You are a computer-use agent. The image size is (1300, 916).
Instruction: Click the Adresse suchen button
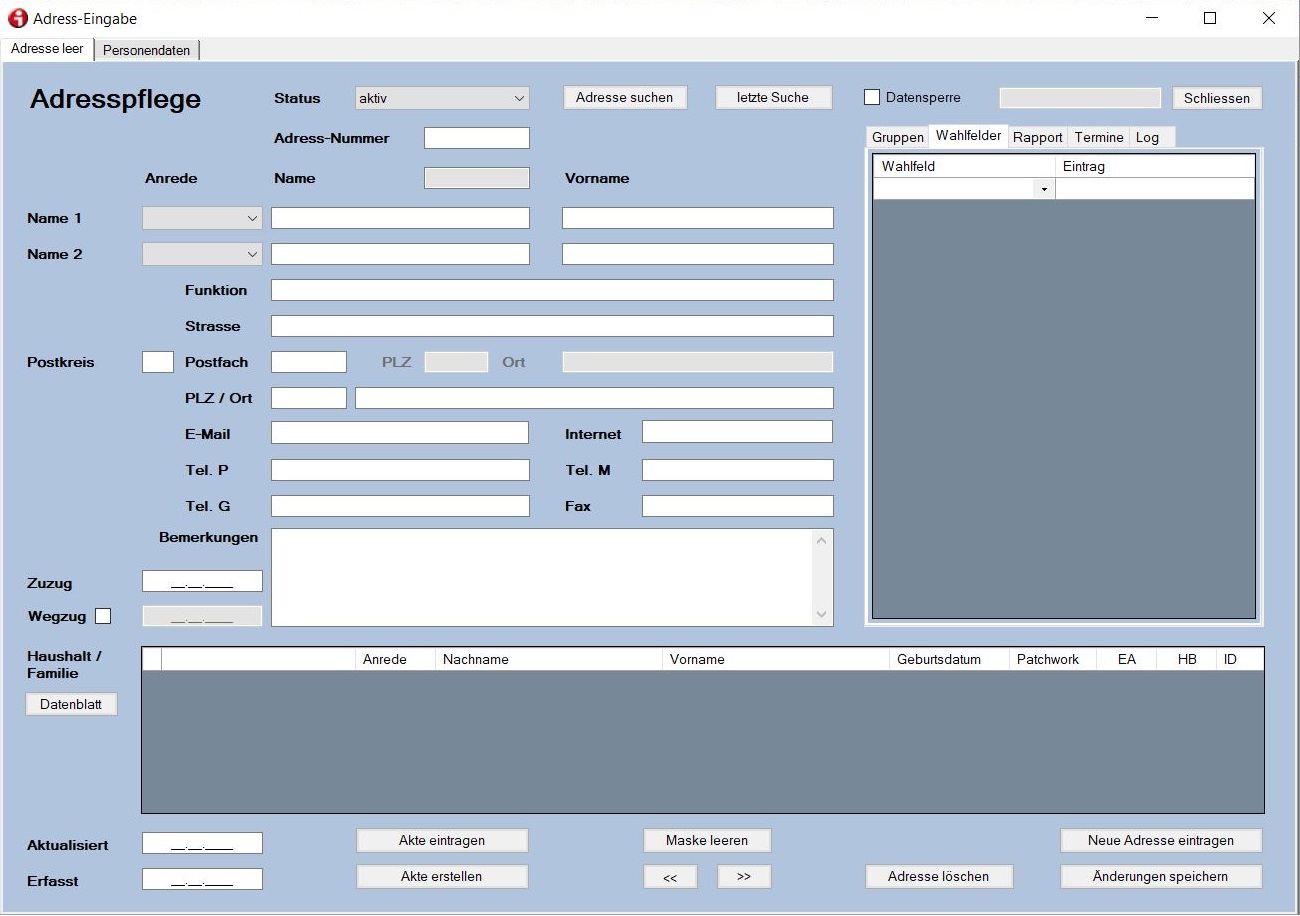[625, 97]
